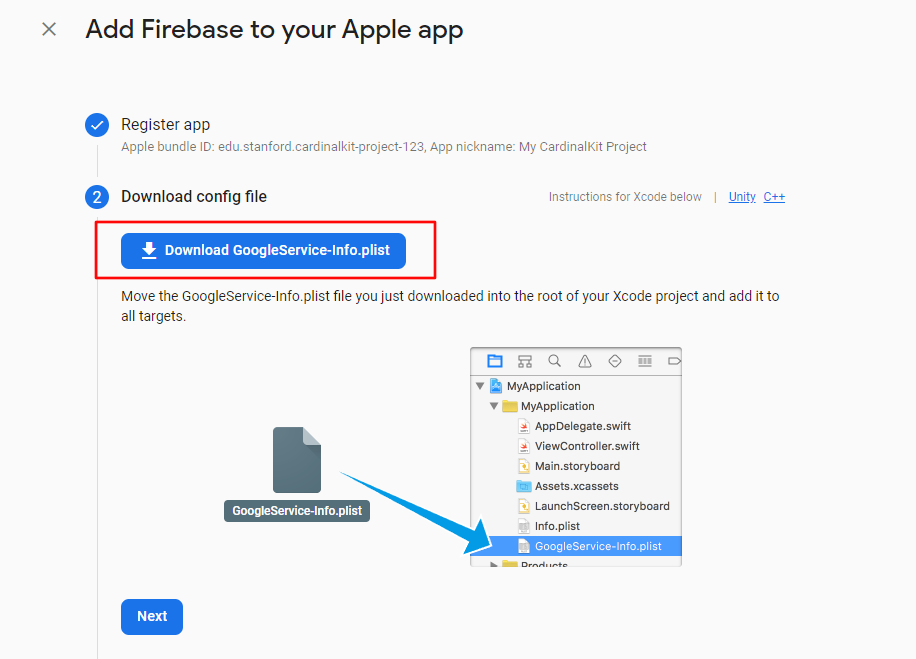Image resolution: width=916 pixels, height=659 pixels.
Task: Close the Add Firebase dialog
Action: click(48, 29)
